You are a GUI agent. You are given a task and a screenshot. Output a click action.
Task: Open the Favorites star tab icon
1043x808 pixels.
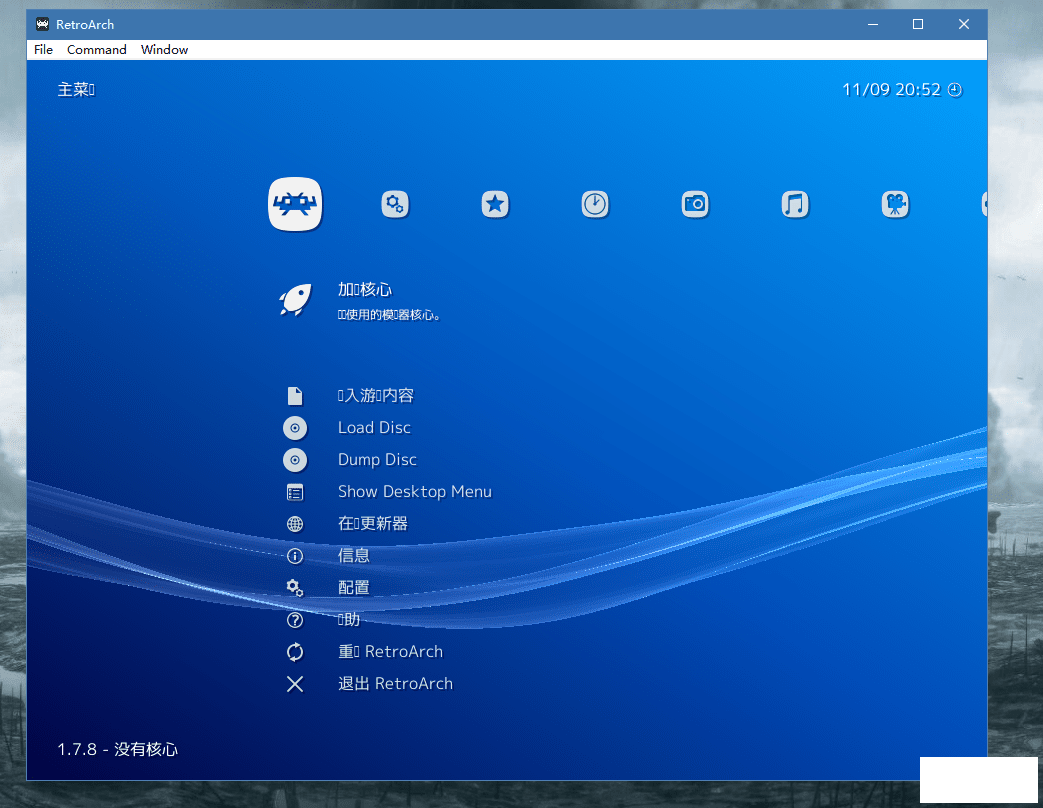pos(495,203)
